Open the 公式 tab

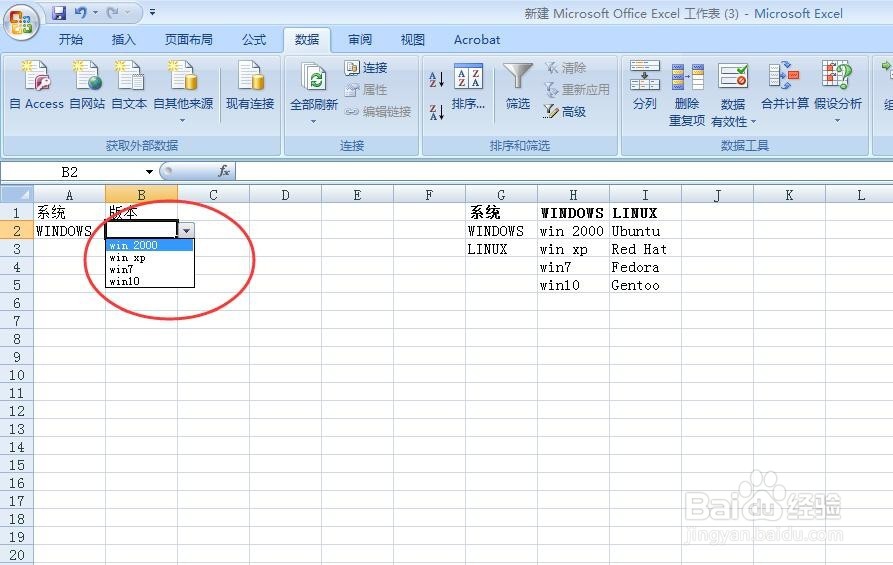[x=254, y=40]
